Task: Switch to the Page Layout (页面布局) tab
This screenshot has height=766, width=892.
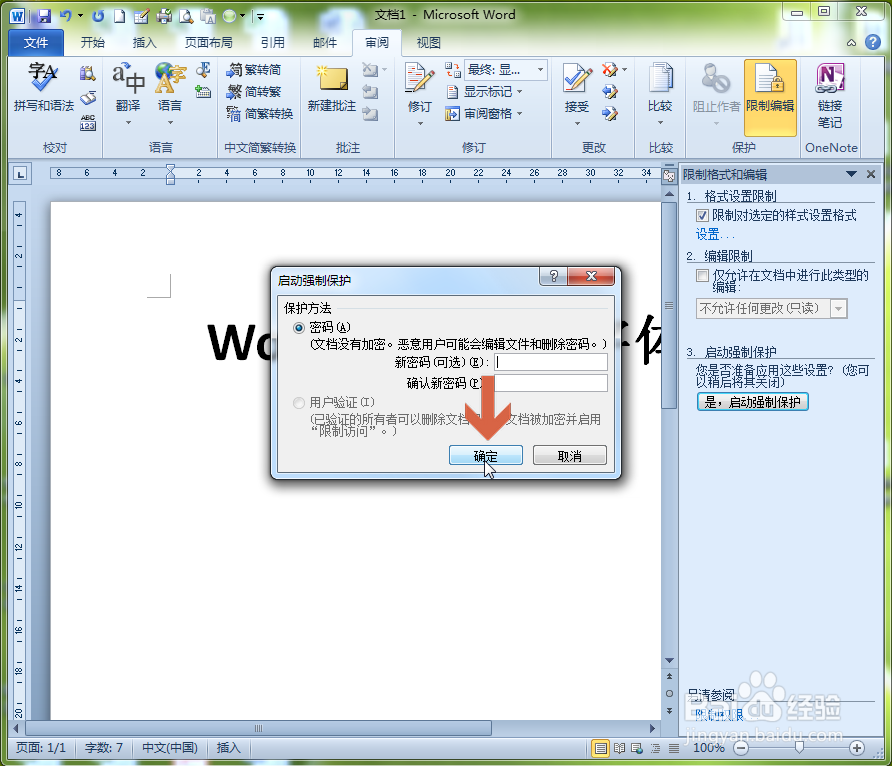Action: tap(208, 43)
